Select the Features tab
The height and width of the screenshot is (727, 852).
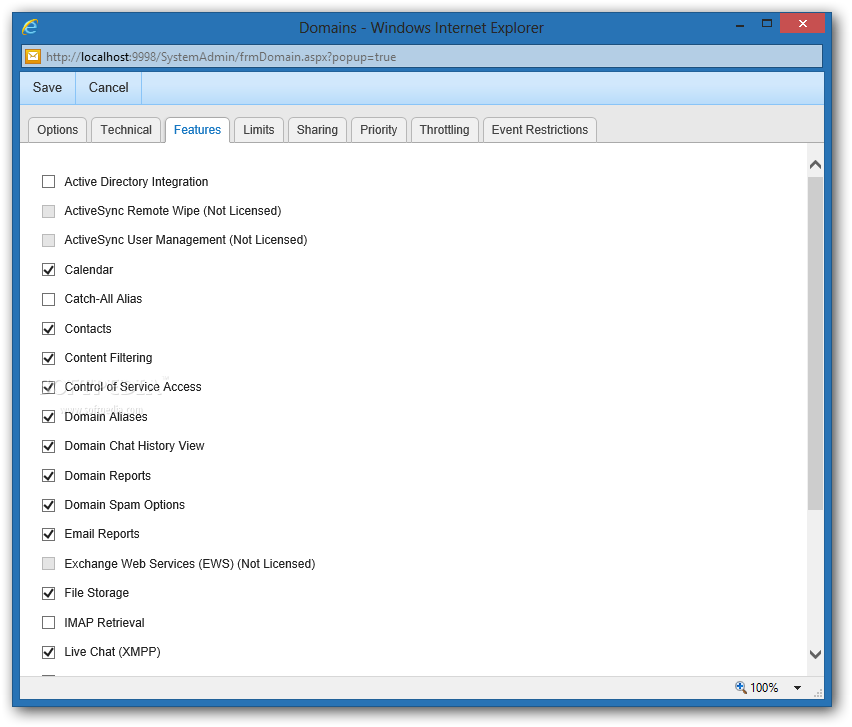[x=197, y=130]
